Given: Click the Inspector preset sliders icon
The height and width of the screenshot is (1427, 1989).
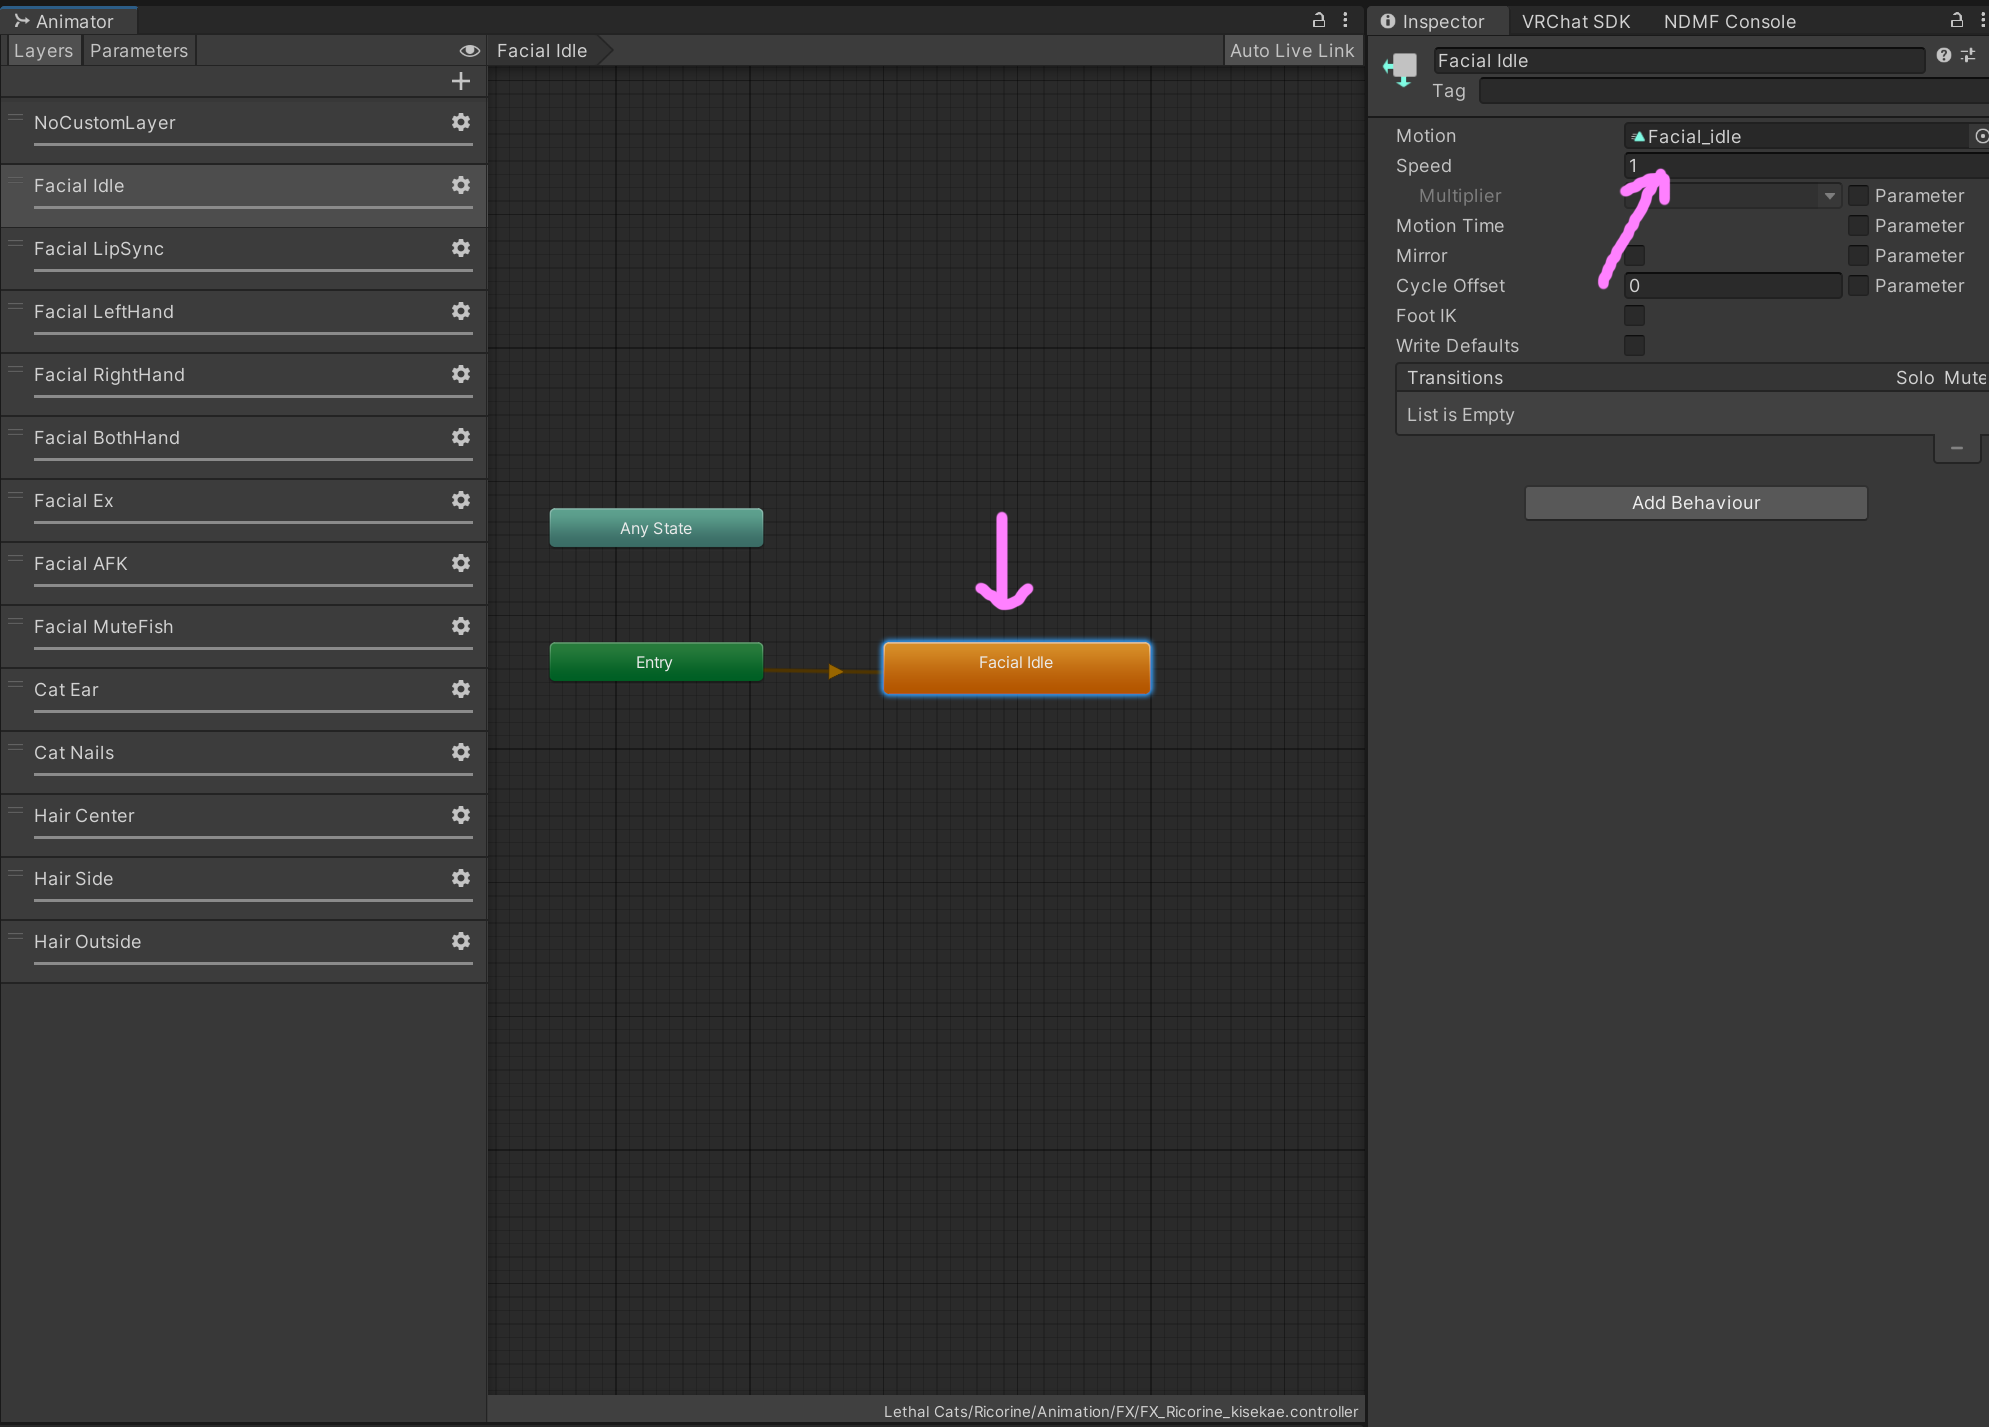Looking at the screenshot, I should 1968,56.
